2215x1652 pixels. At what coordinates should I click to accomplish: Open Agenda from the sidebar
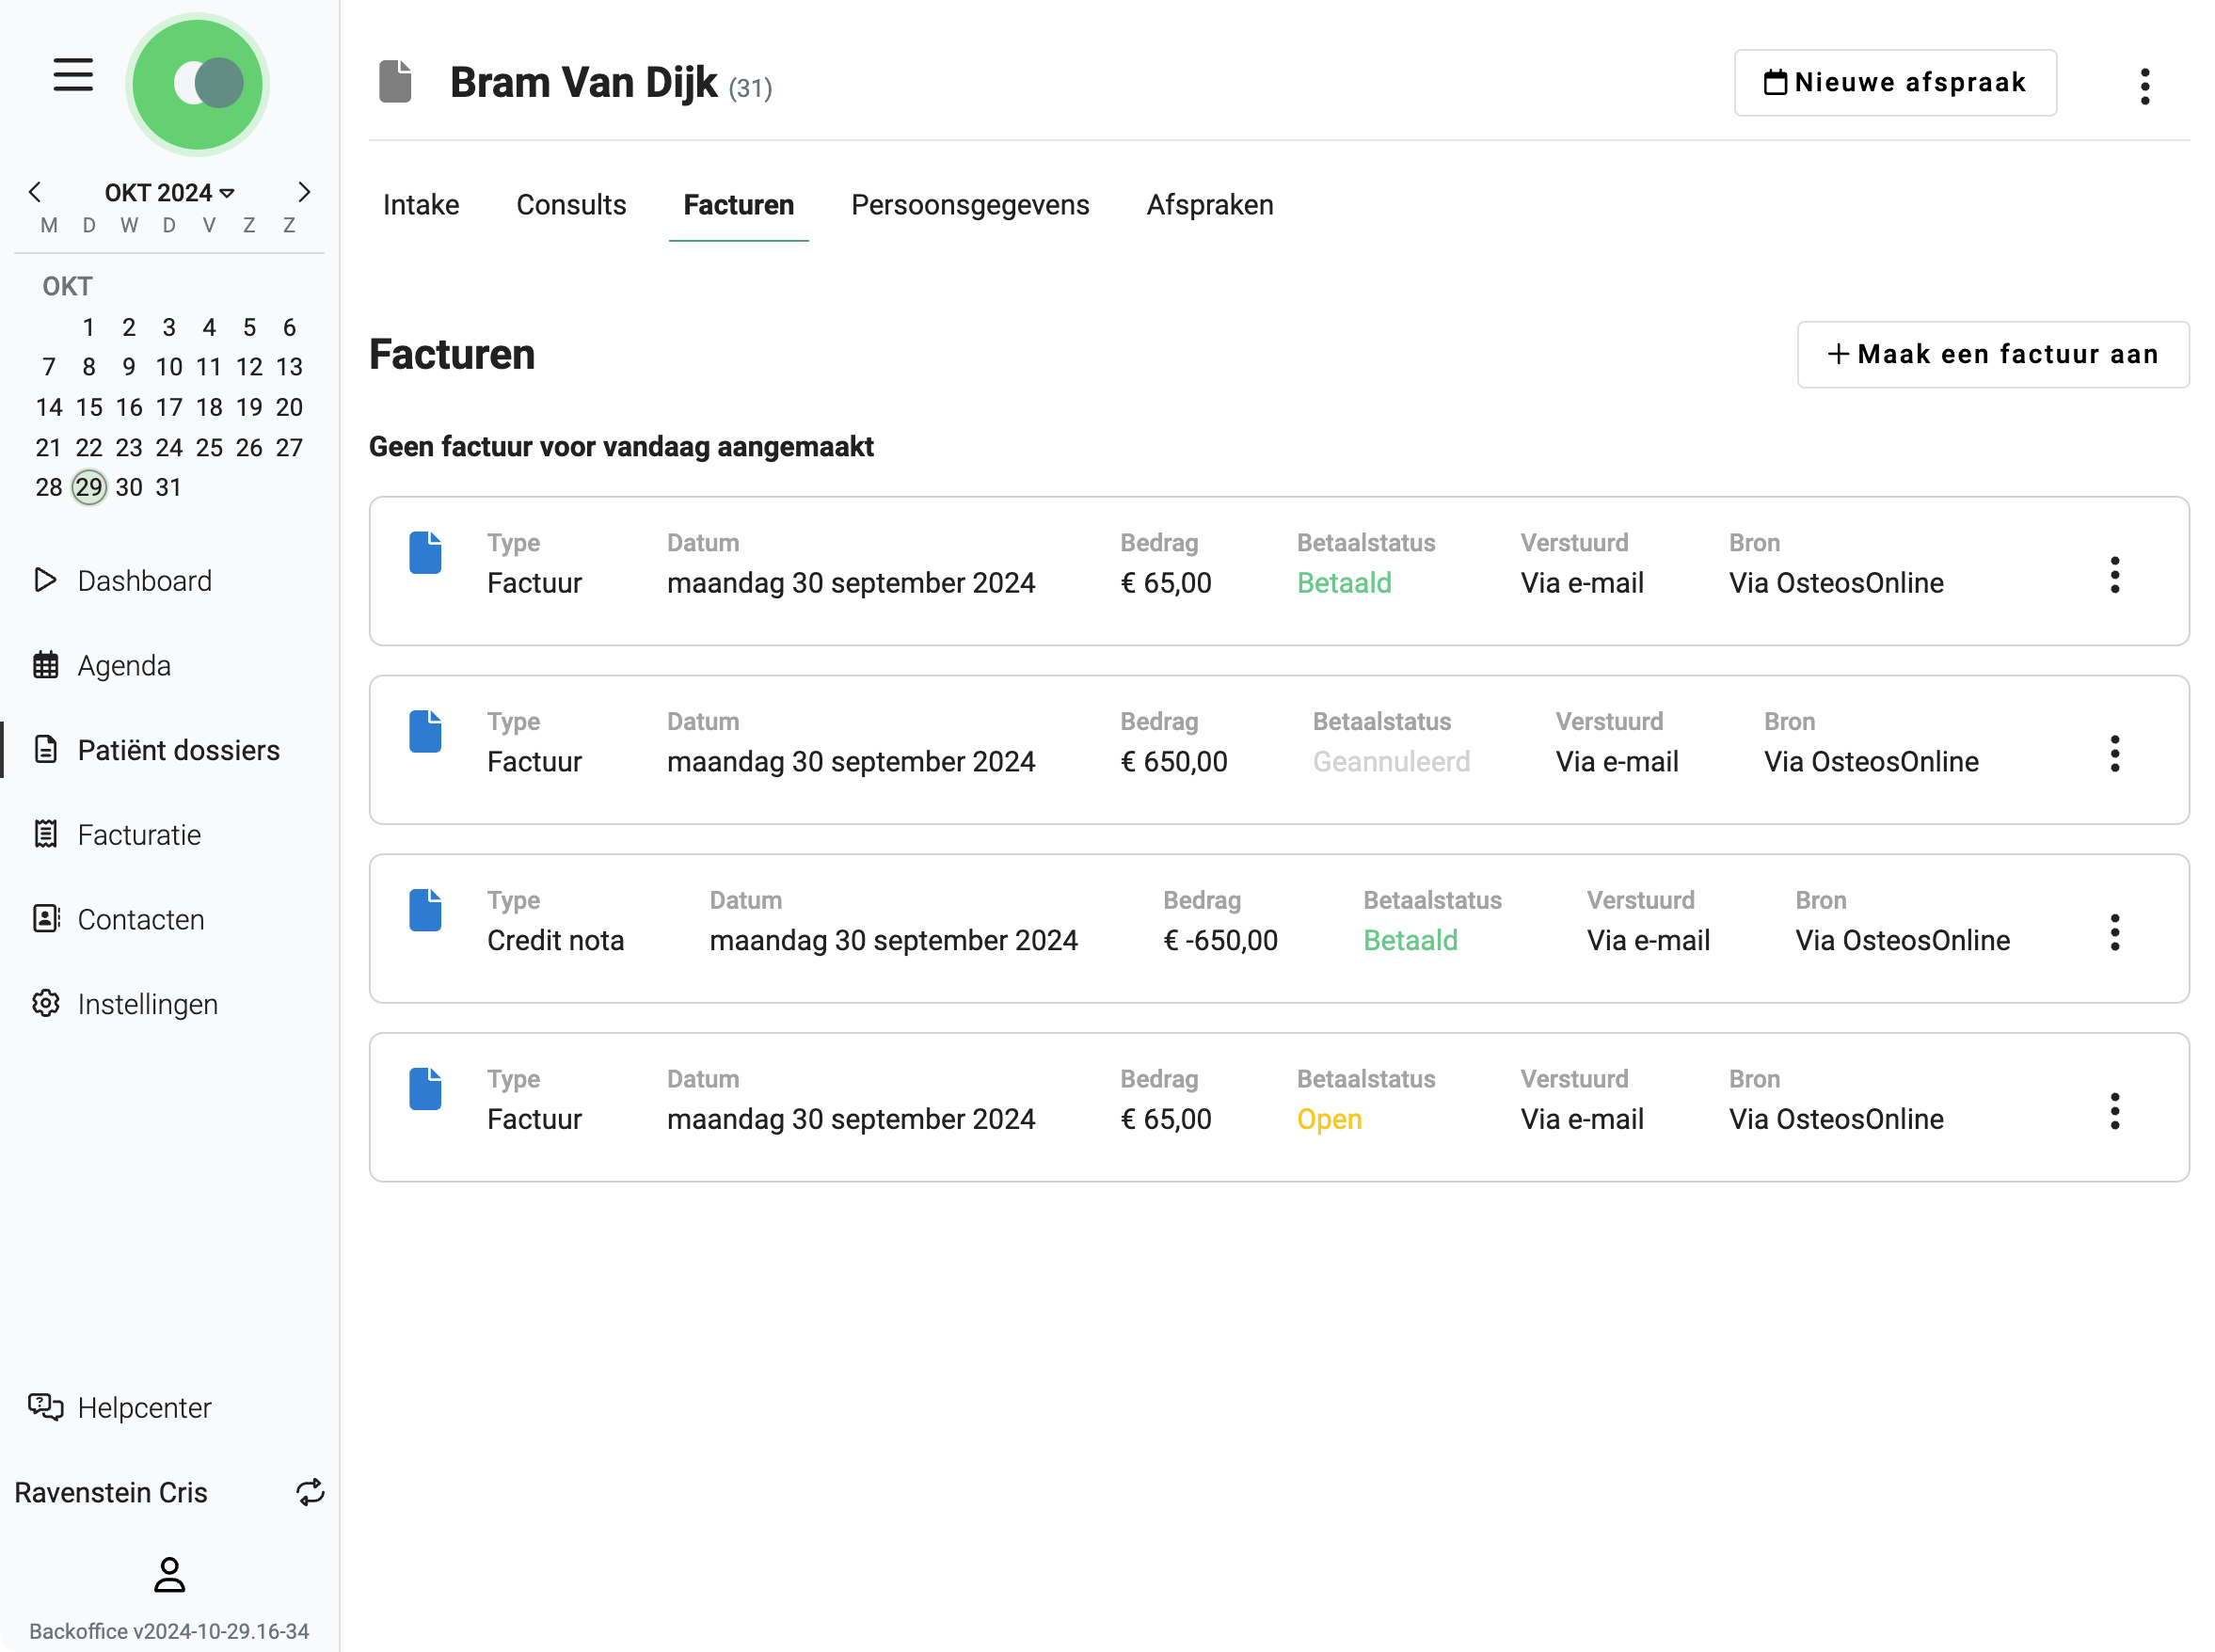tap(124, 666)
